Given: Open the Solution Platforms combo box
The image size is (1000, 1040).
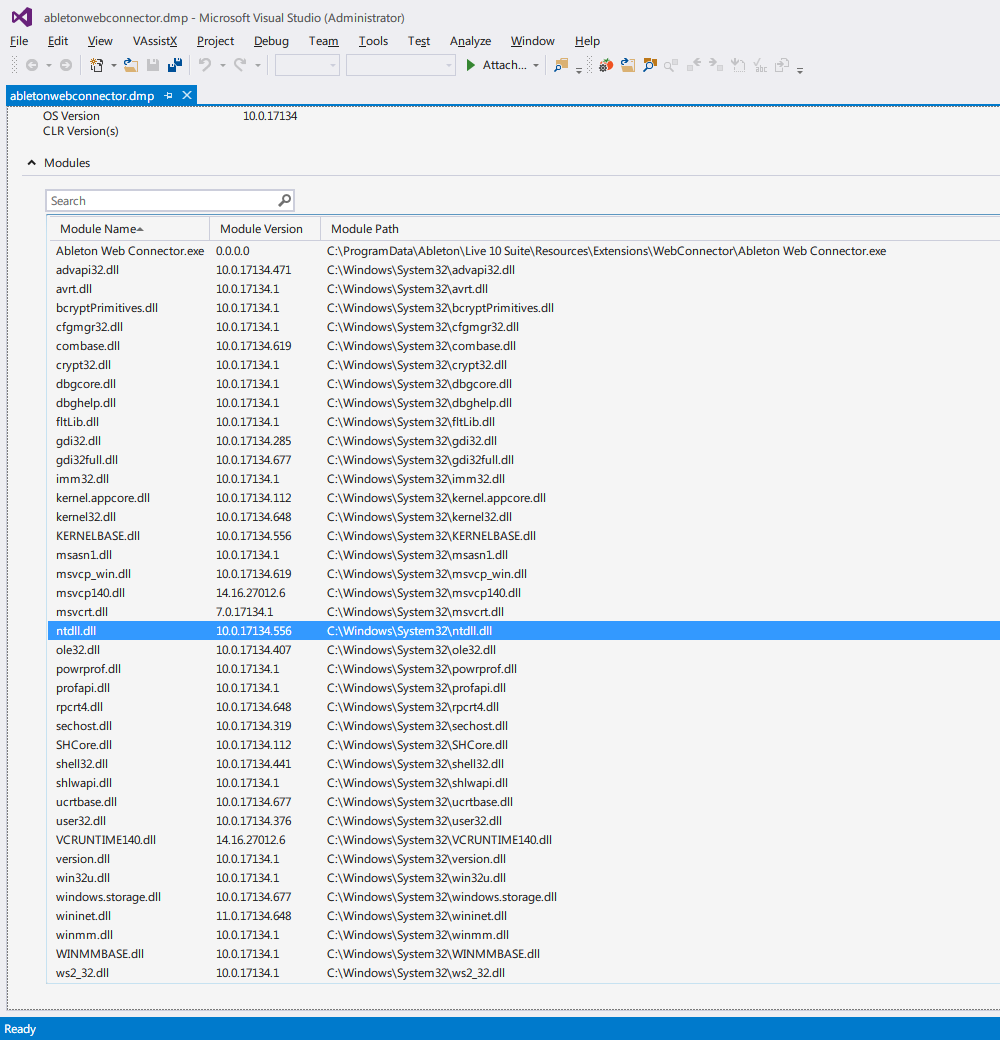Looking at the screenshot, I should 401,65.
